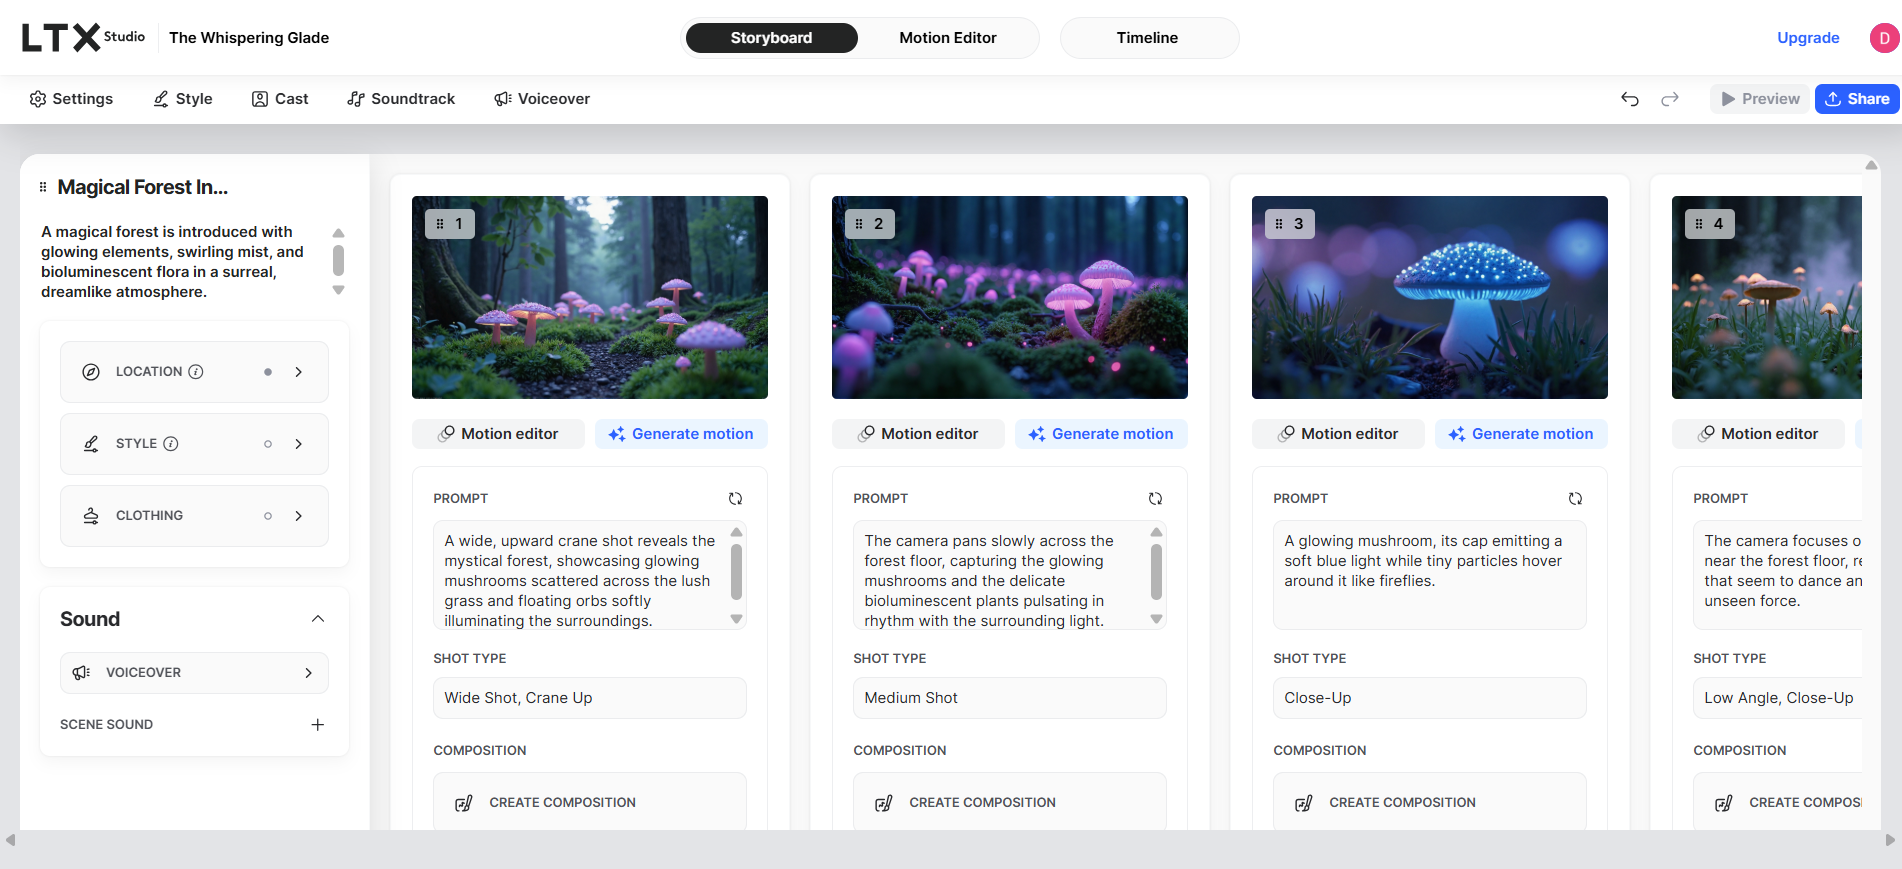1902x869 pixels.
Task: Open the Voiceover row chevron
Action: click(x=308, y=673)
